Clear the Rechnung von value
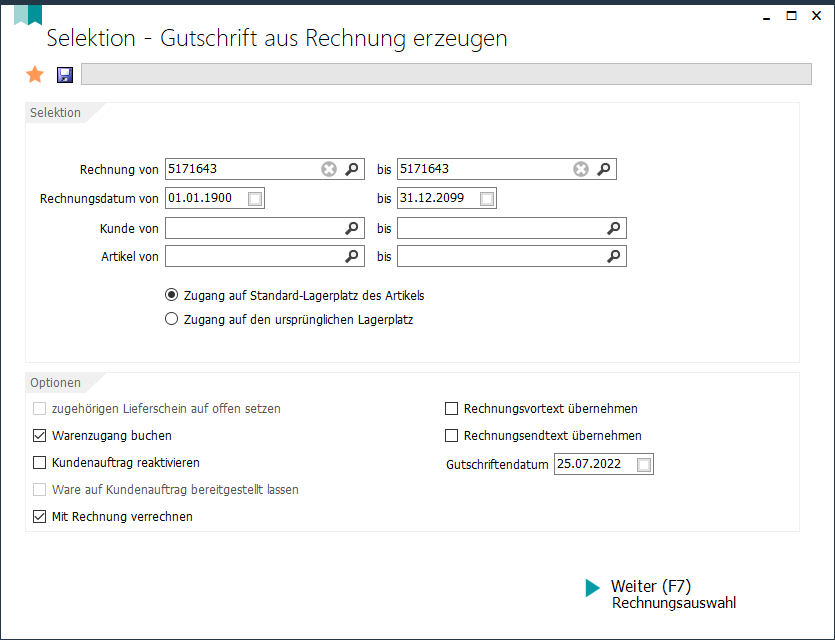 coord(329,169)
